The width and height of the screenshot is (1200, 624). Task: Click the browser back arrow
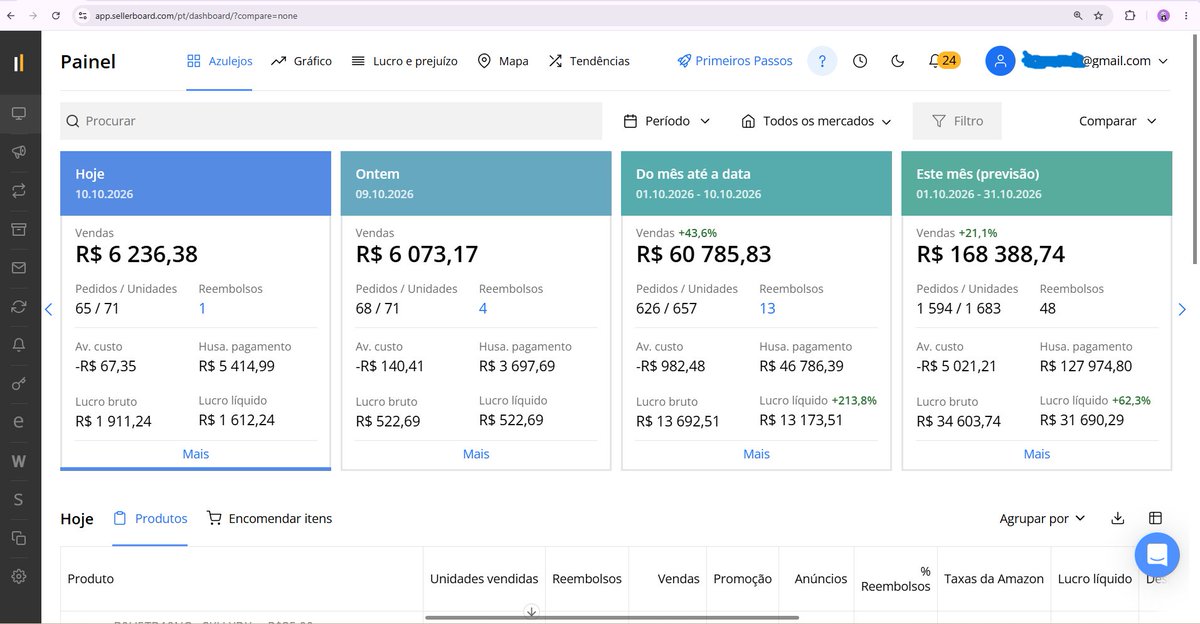[x=11, y=16]
